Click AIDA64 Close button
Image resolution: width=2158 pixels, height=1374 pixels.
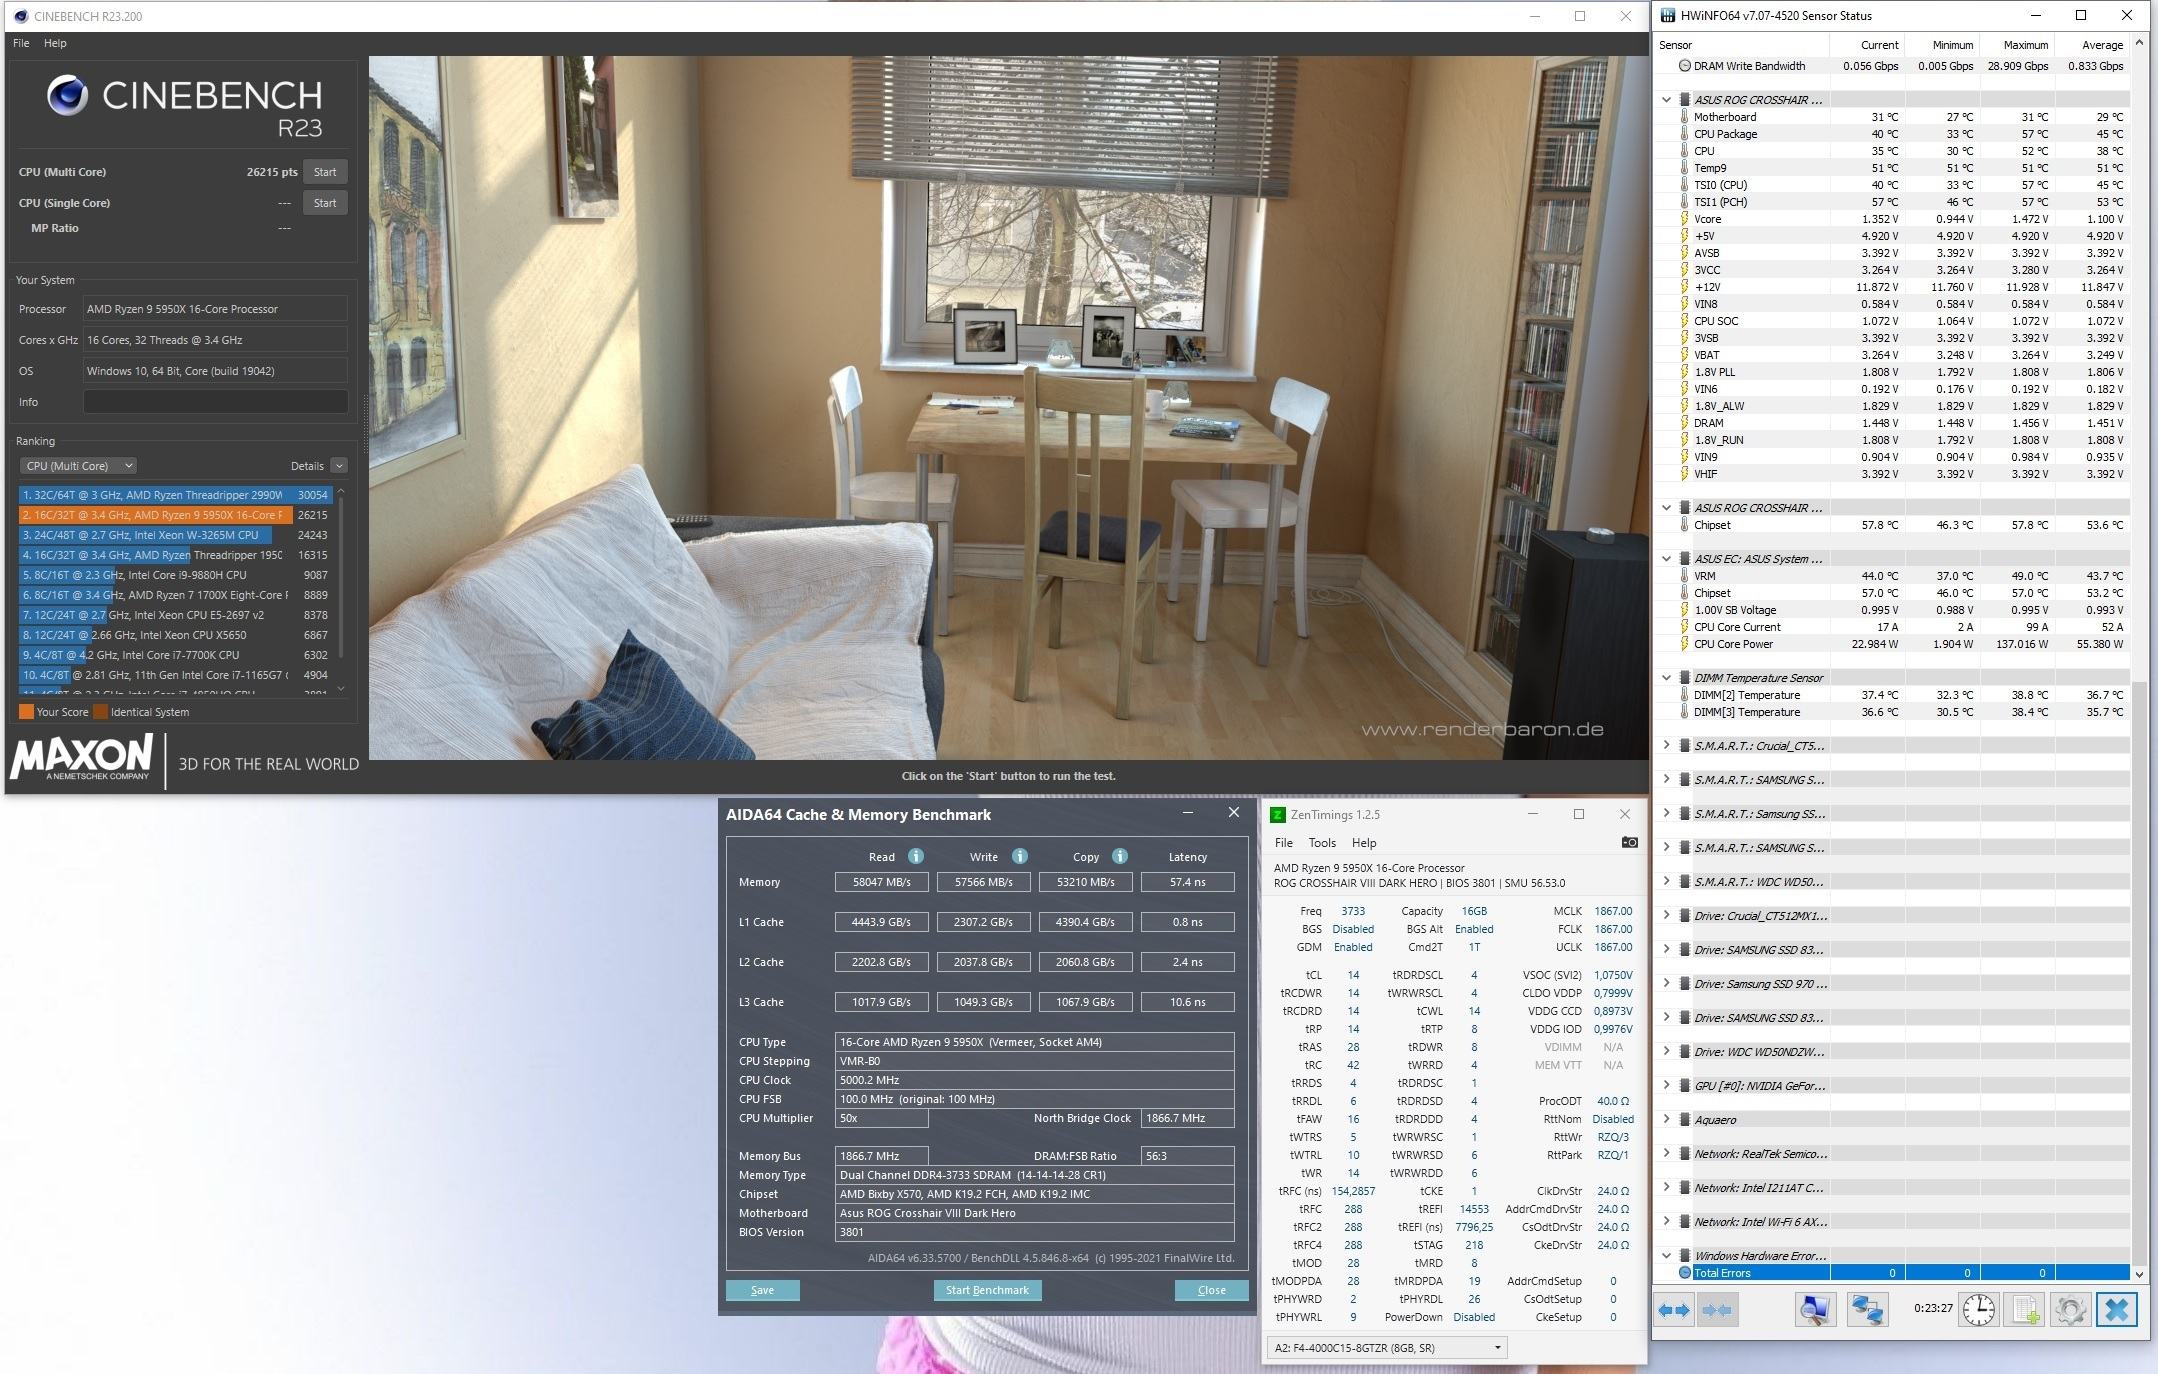pos(1211,1290)
